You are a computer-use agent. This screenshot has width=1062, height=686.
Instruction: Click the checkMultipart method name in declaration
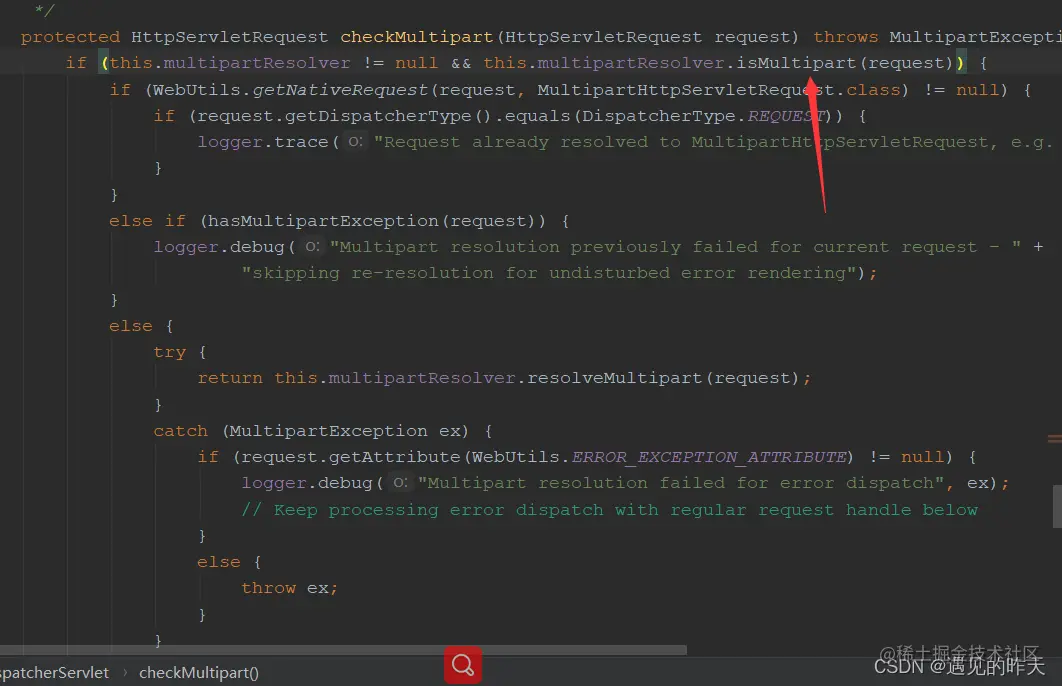(x=417, y=37)
